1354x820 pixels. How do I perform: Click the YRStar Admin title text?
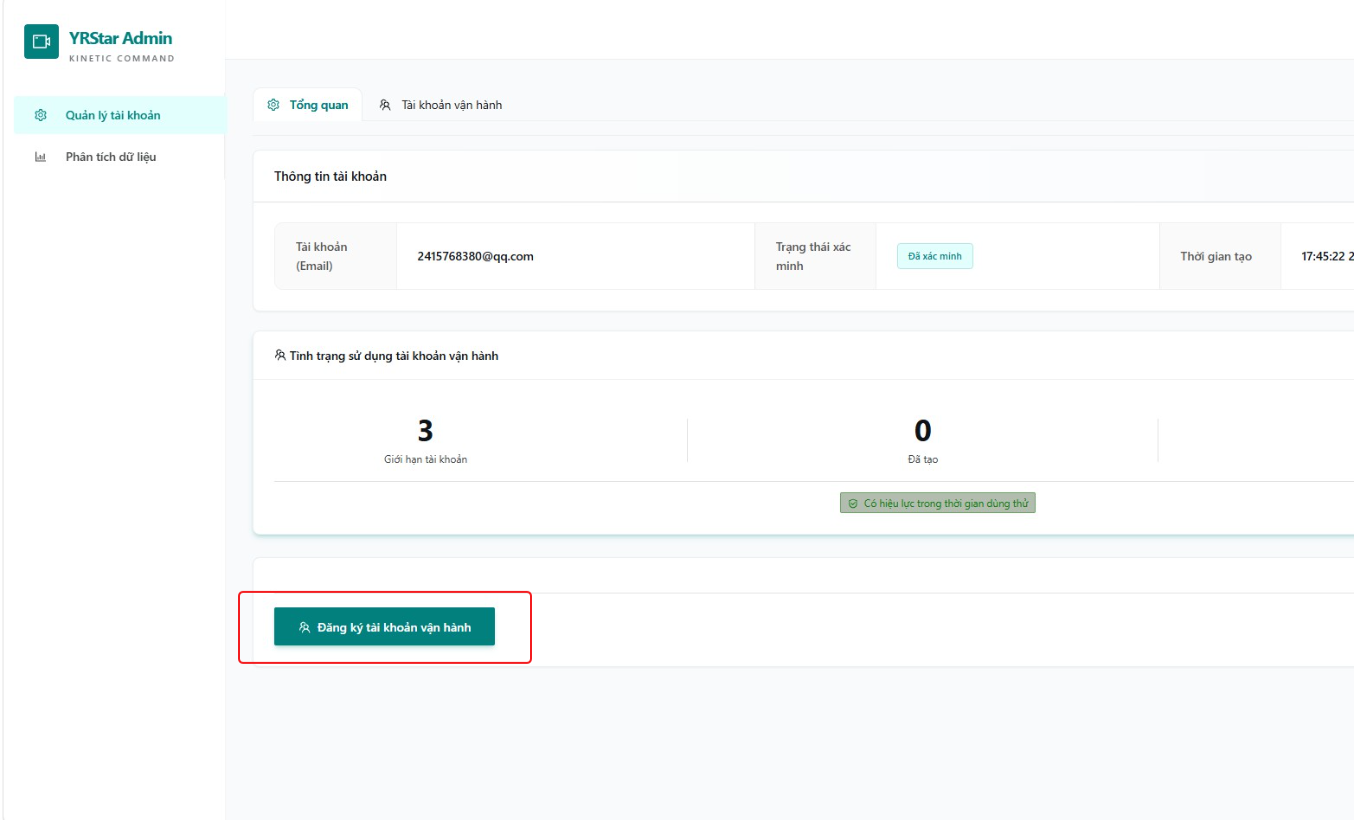click(121, 38)
